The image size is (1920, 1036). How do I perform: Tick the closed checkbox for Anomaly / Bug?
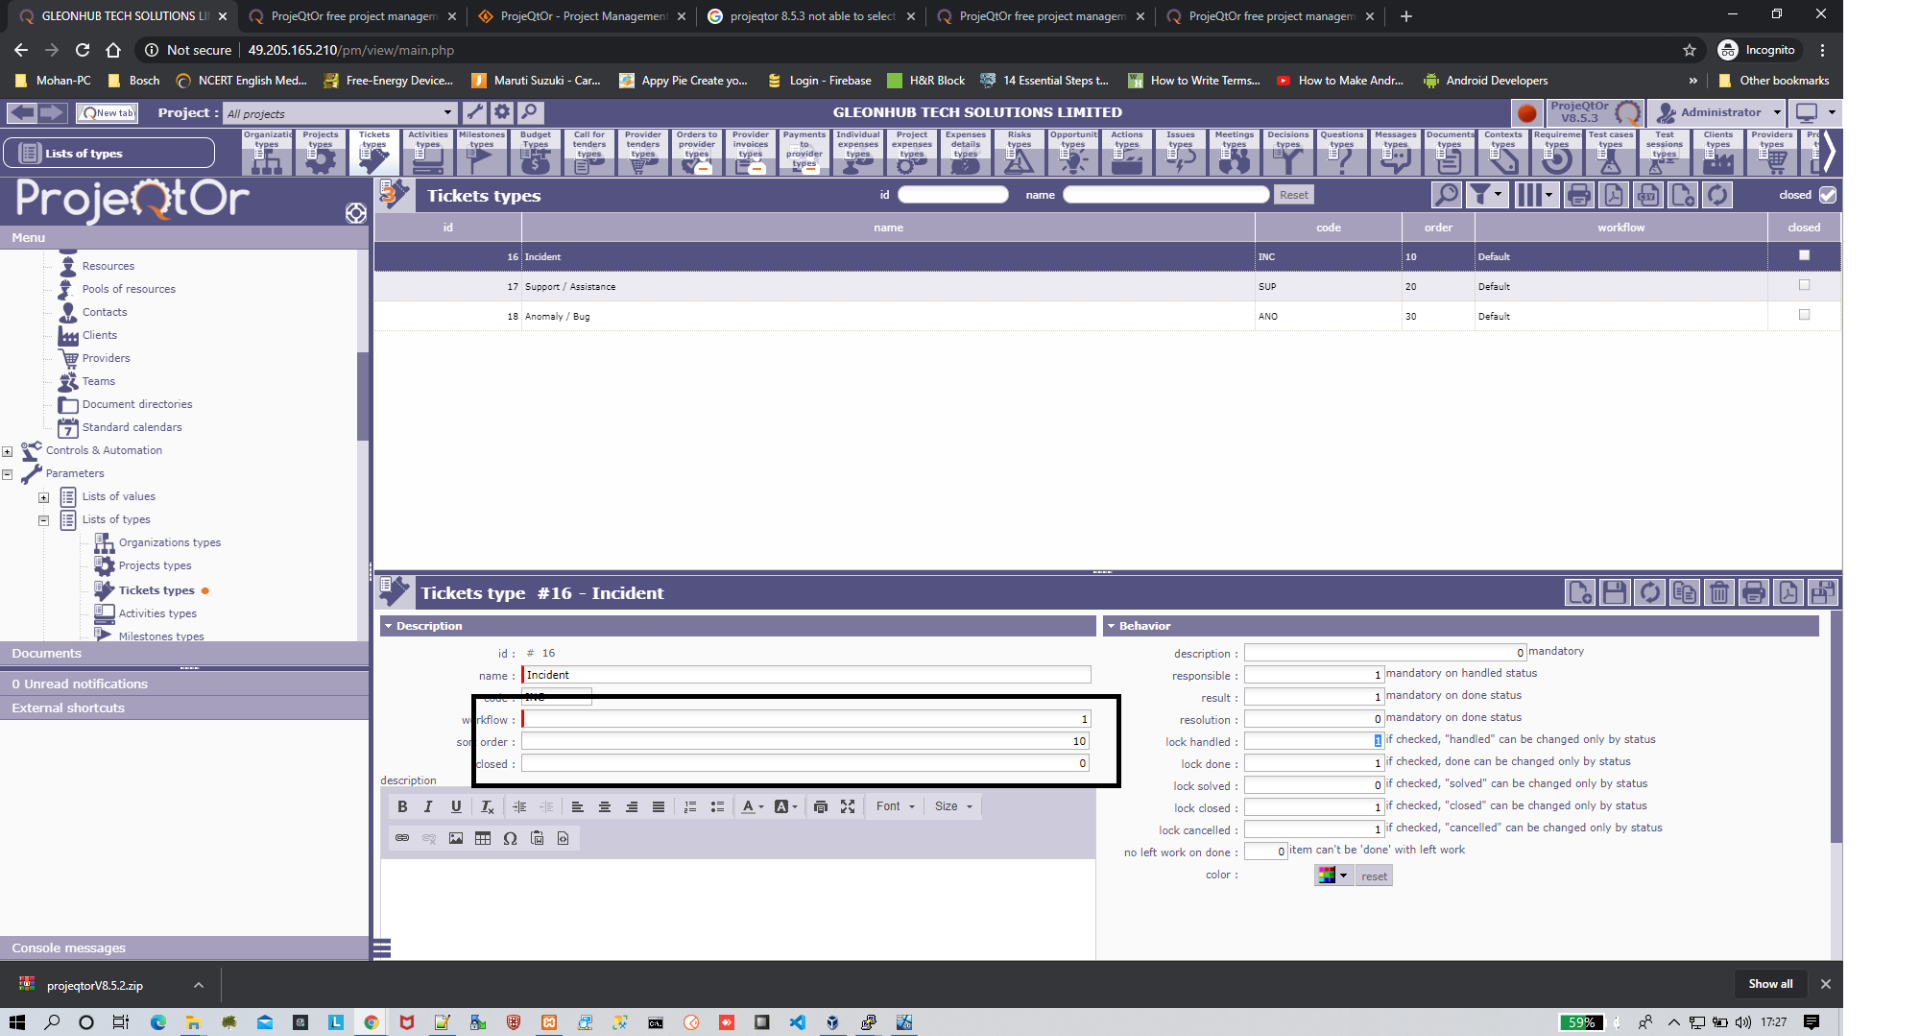[x=1804, y=315]
